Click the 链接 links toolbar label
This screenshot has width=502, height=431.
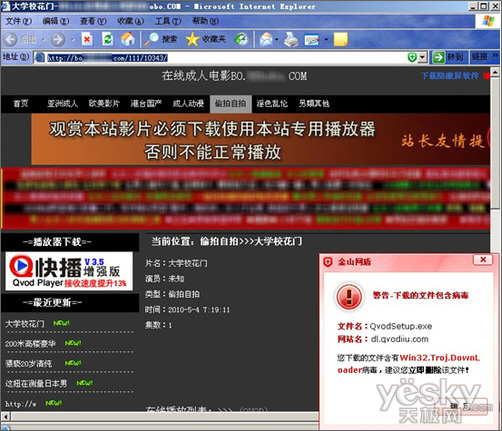click(480, 57)
